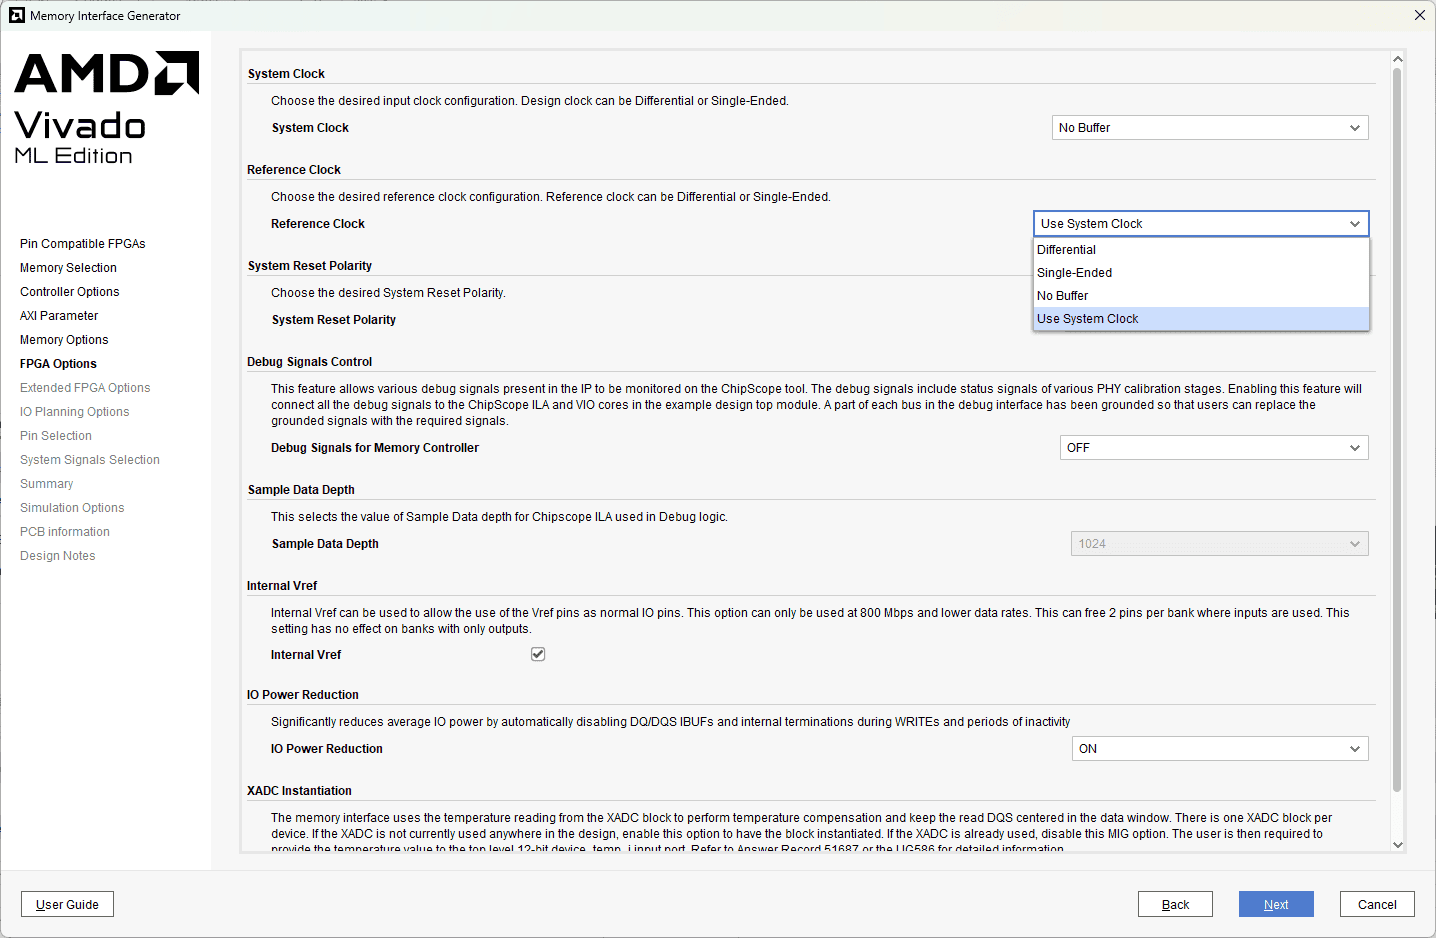The image size is (1436, 938).
Task: Cancel the Memory Interface Generator wizard
Action: (x=1376, y=904)
